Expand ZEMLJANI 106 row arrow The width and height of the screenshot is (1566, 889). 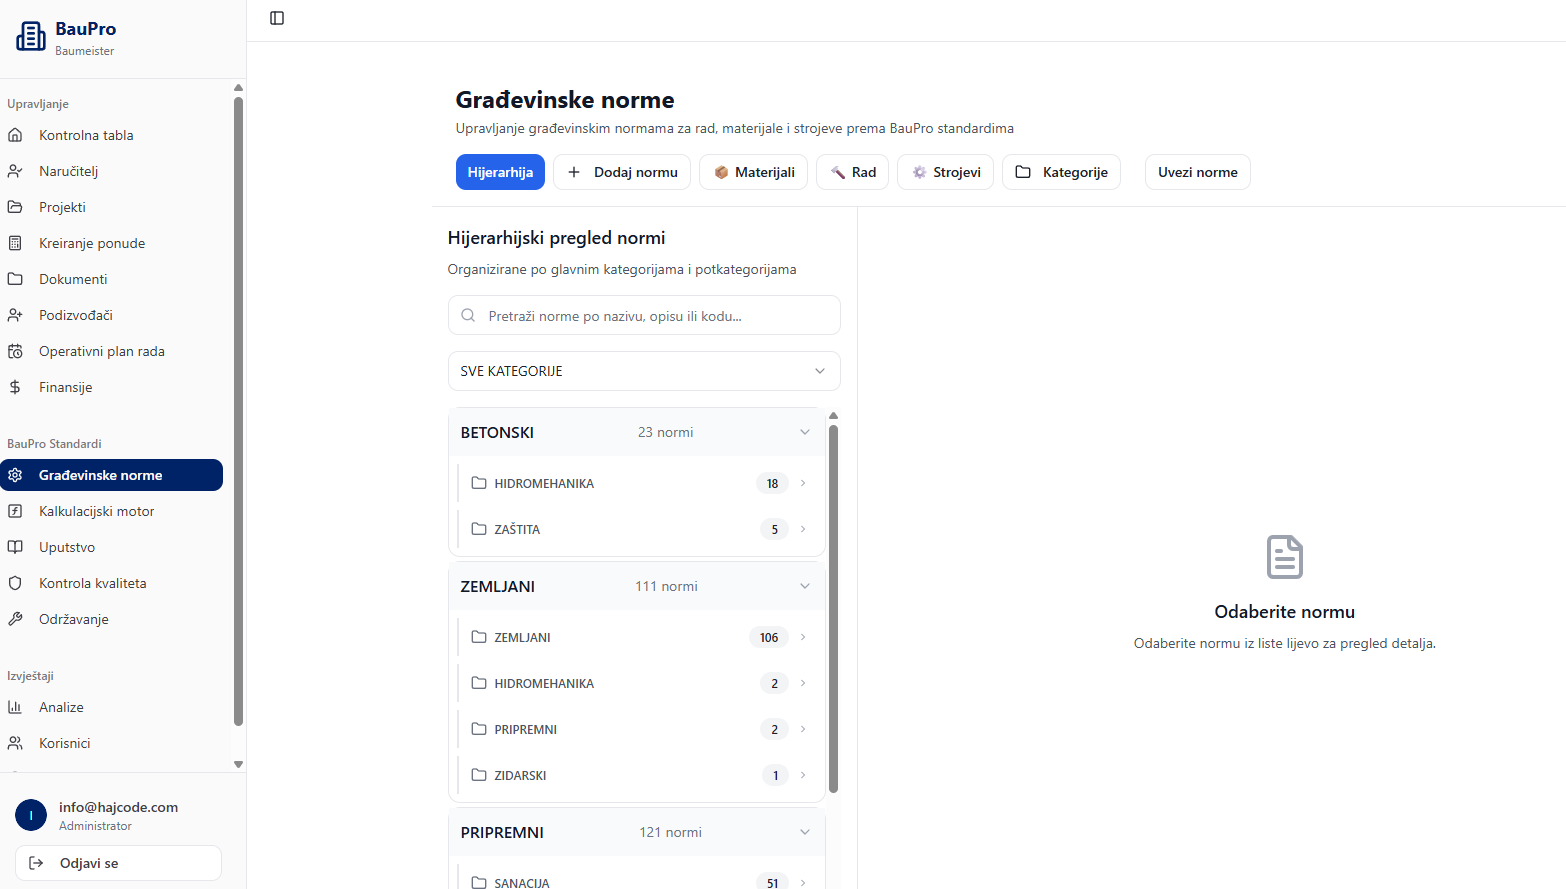pyautogui.click(x=803, y=637)
